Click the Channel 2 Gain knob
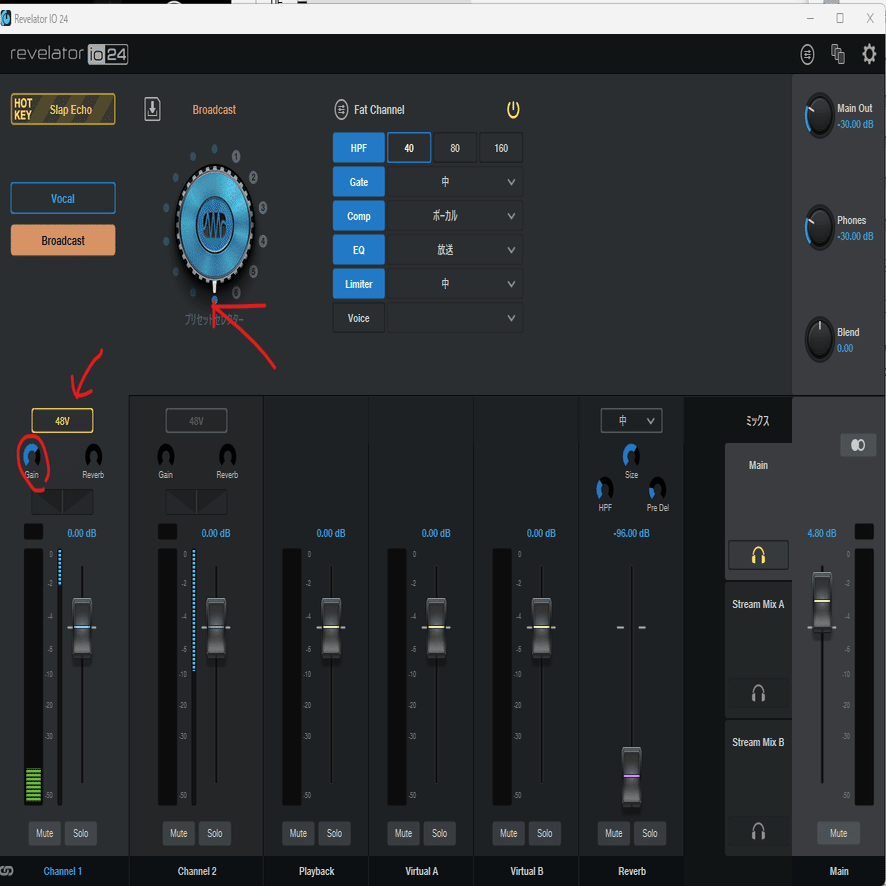 coord(166,455)
